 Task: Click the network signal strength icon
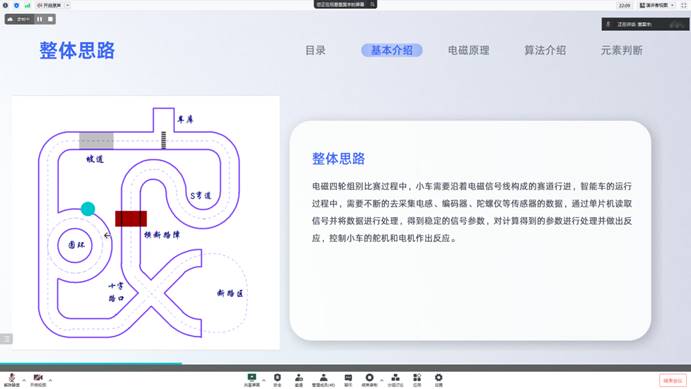click(27, 5)
